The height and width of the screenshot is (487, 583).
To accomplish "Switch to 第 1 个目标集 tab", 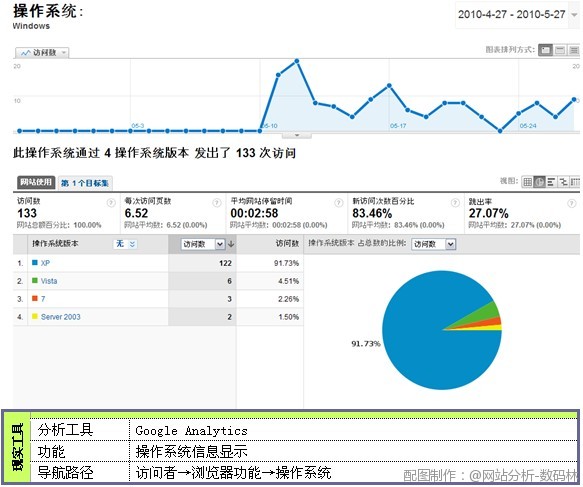I will pyautogui.click(x=85, y=183).
